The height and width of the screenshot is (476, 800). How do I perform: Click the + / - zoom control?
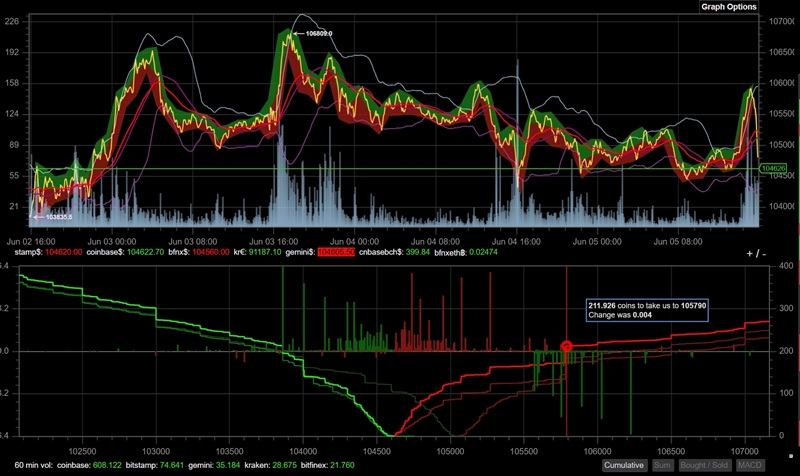(756, 254)
